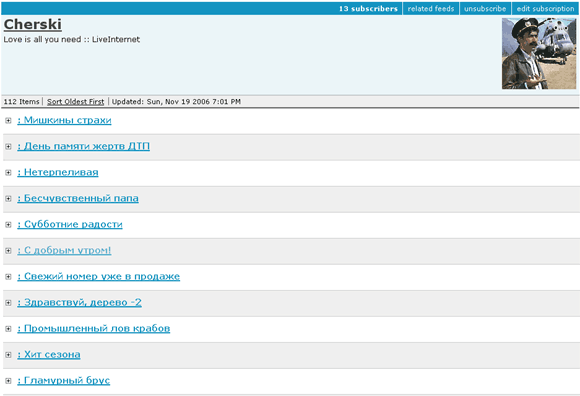Click plus icon beside Промышленный лов крабов
Image resolution: width=580 pixels, height=396 pixels.
click(x=8, y=329)
